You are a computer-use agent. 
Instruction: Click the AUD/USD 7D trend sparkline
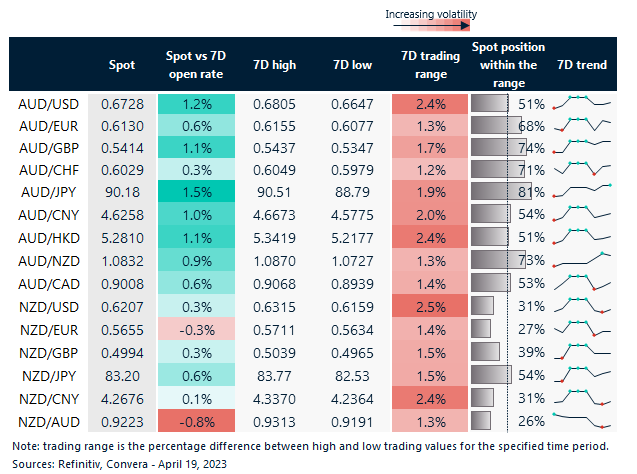[584, 103]
